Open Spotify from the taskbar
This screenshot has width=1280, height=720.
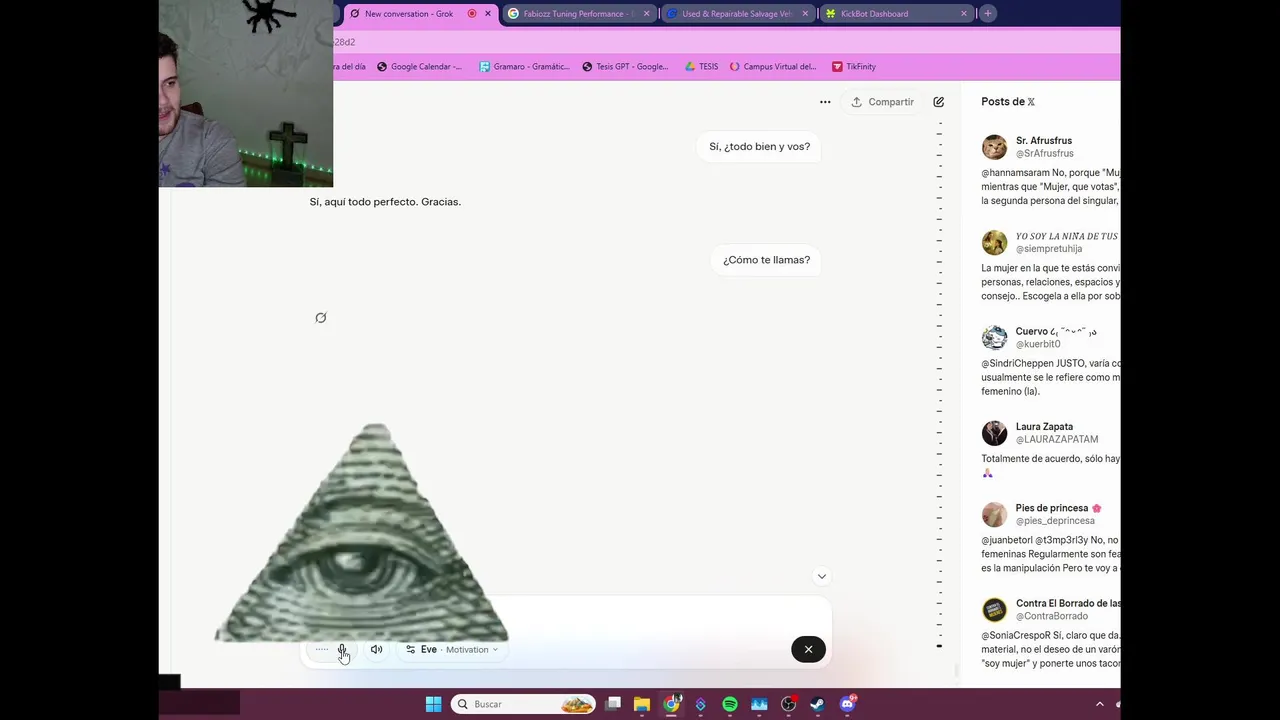pos(730,704)
